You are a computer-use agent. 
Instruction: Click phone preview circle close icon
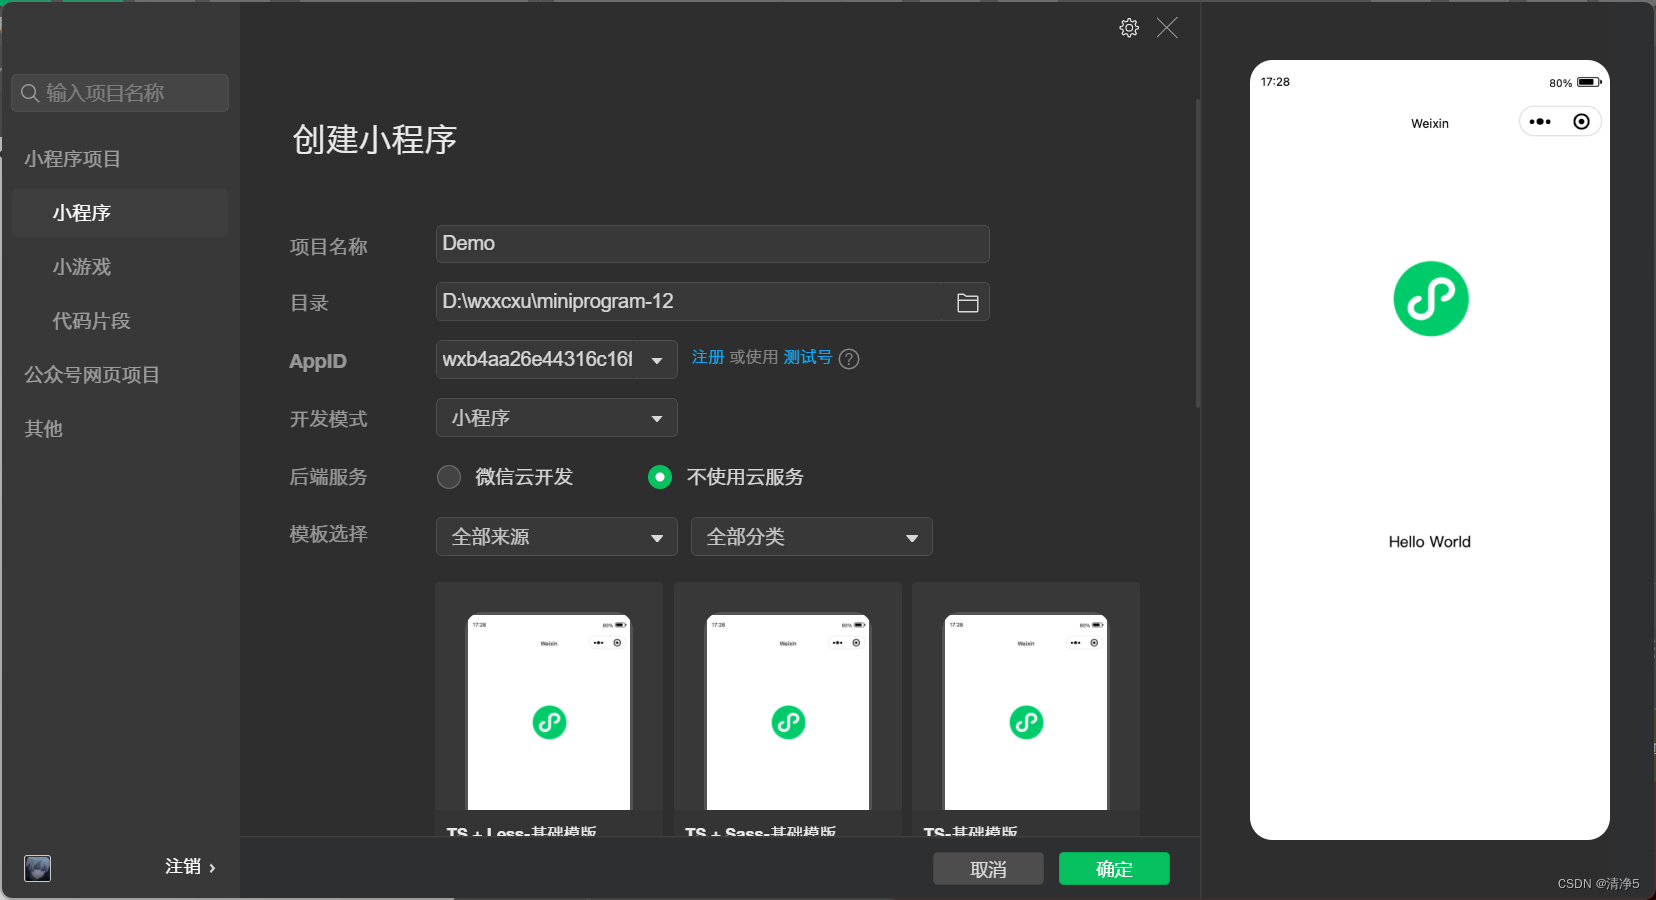coord(1581,122)
